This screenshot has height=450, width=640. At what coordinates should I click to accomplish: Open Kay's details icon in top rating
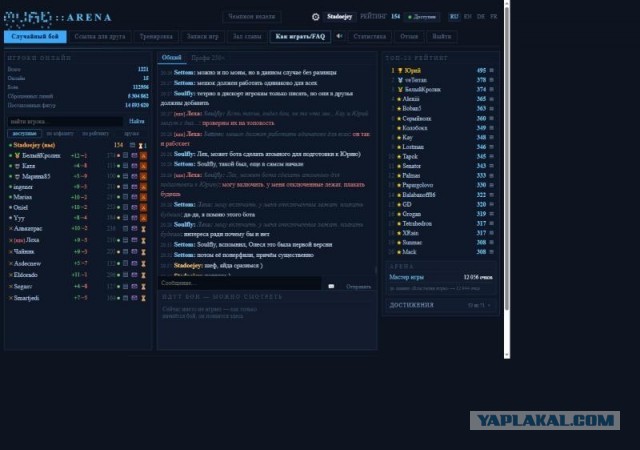[x=491, y=138]
